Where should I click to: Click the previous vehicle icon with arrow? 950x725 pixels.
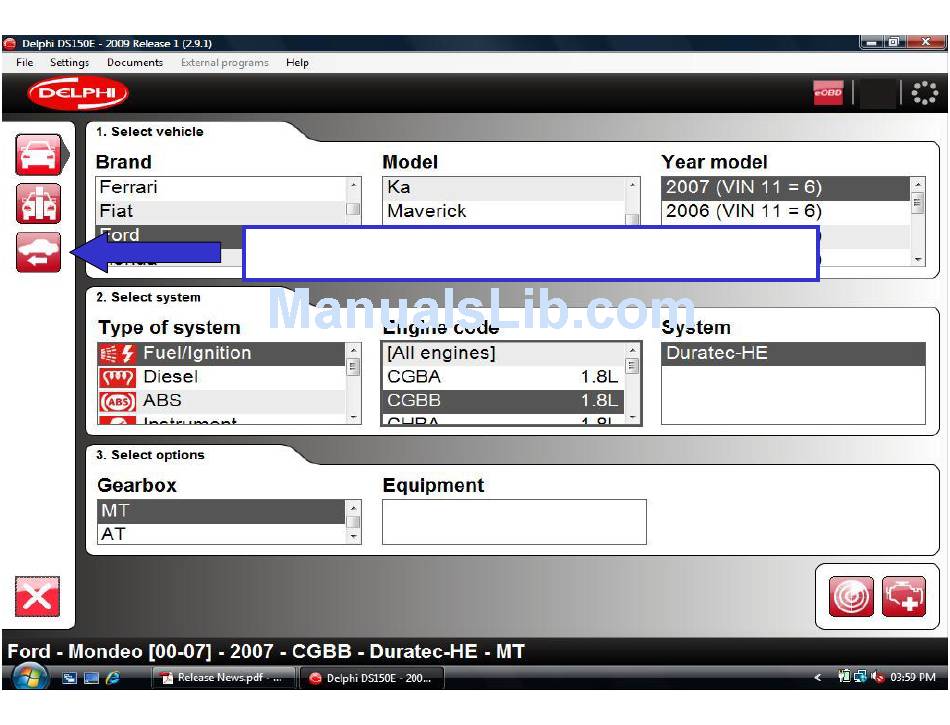[x=38, y=252]
